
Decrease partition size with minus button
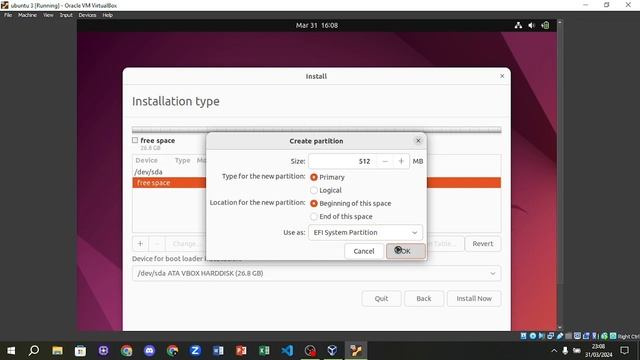385,161
